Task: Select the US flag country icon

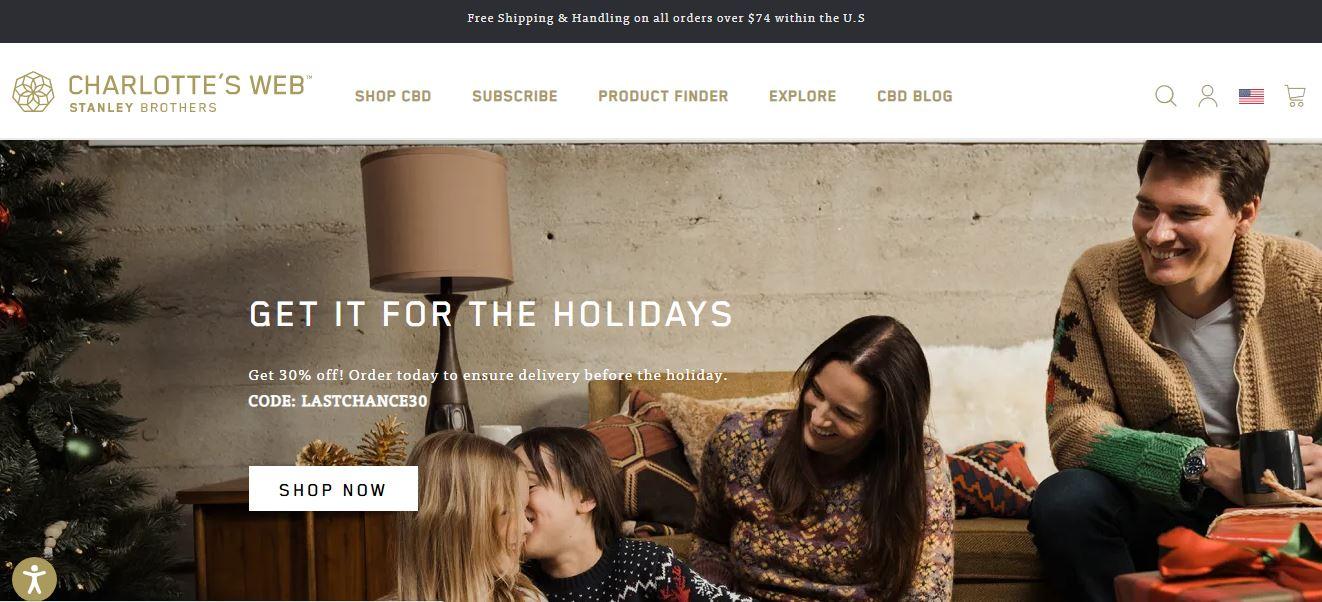Action: 1251,96
